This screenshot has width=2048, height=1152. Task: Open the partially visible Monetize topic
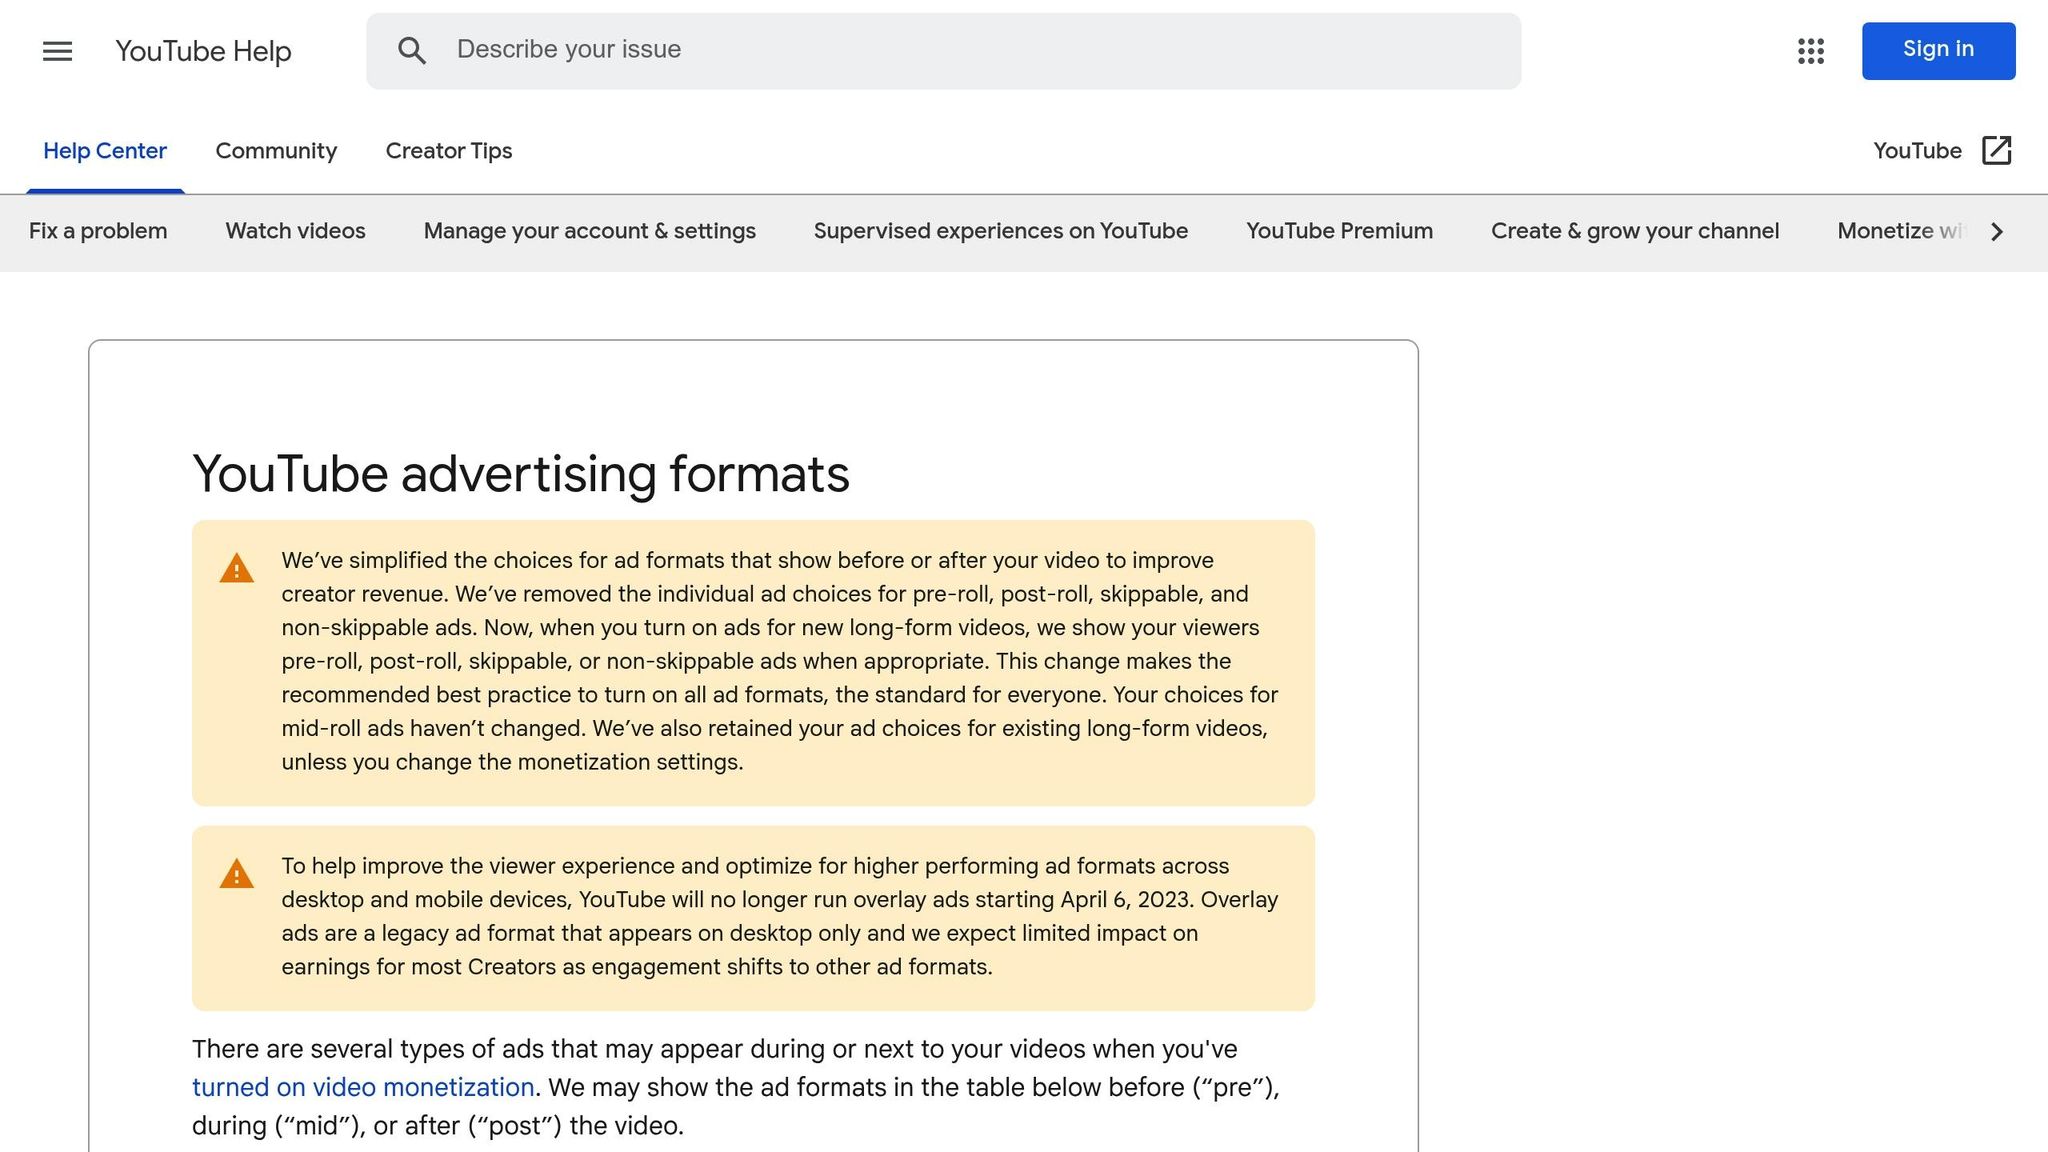[1902, 231]
